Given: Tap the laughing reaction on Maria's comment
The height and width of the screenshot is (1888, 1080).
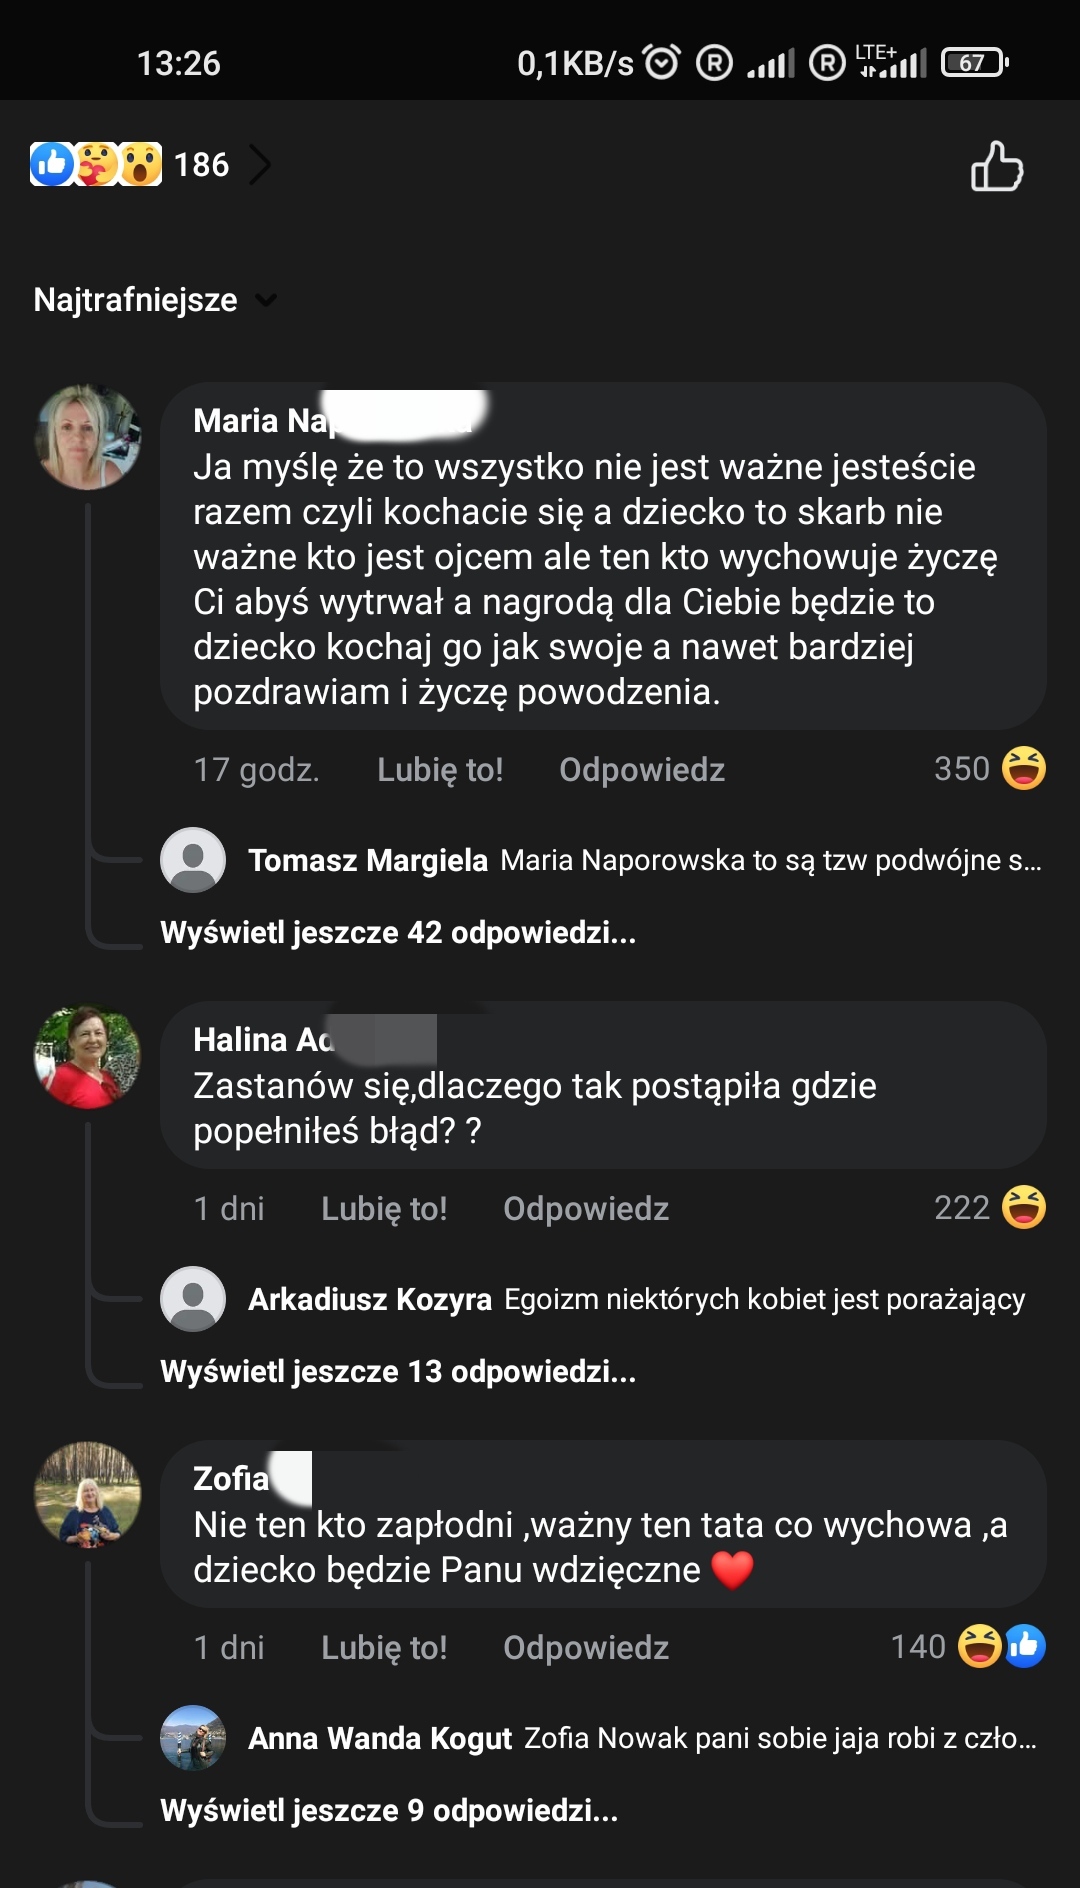Looking at the screenshot, I should point(1023,768).
